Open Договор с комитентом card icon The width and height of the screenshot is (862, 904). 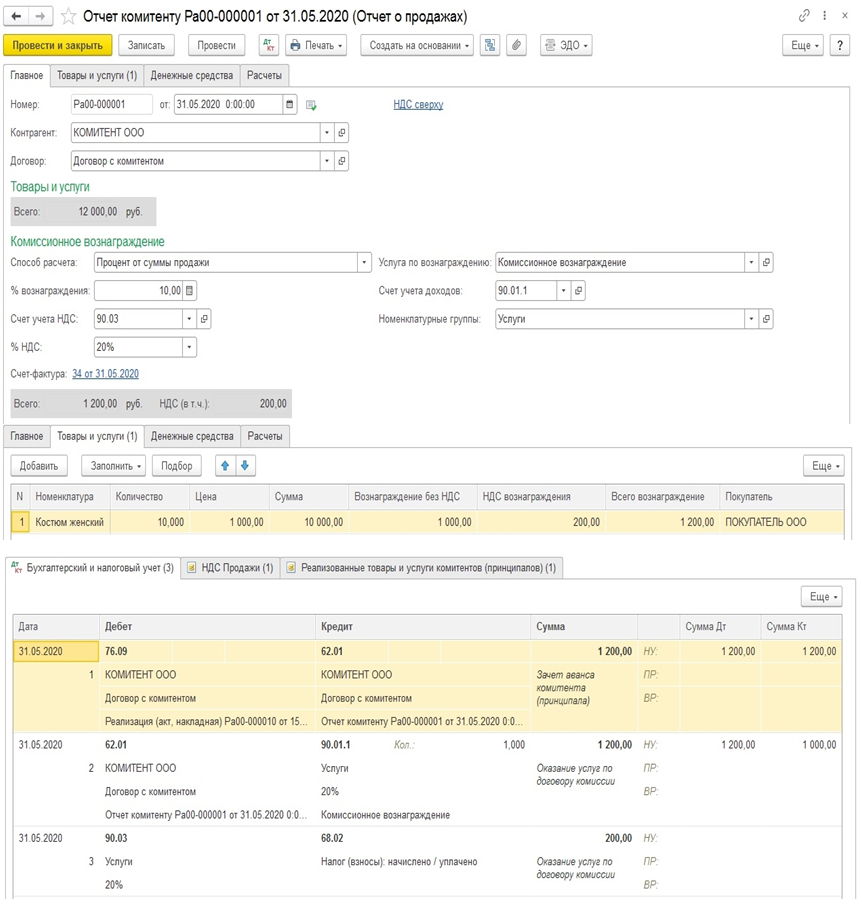341,161
